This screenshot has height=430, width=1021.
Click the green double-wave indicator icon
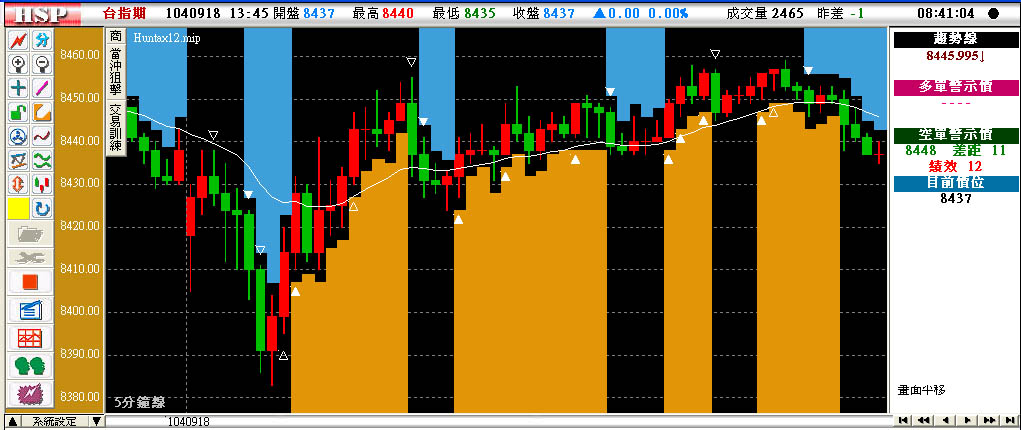click(x=42, y=160)
